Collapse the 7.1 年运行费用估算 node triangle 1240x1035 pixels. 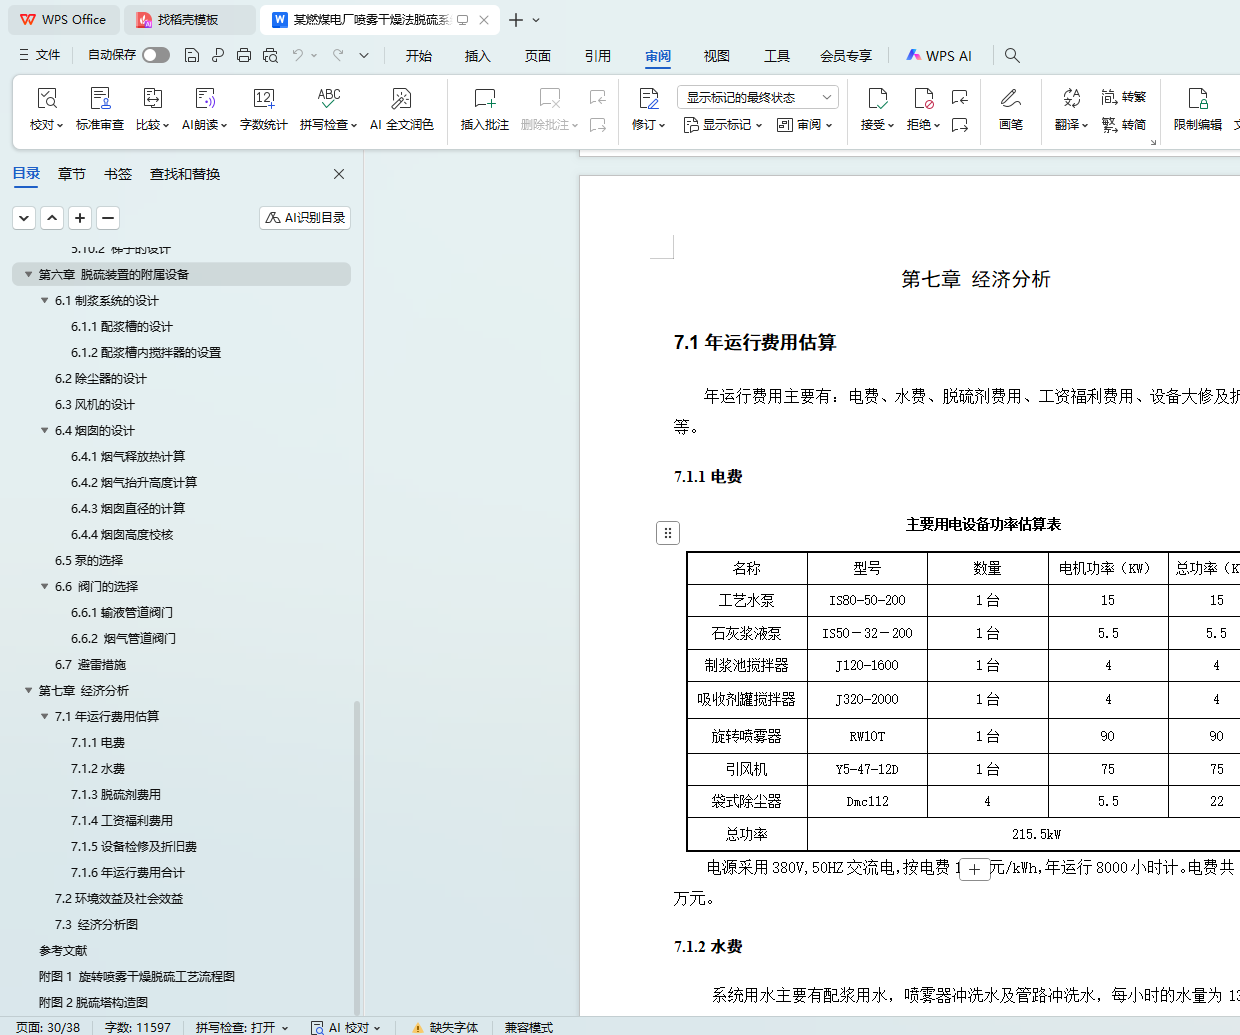(44, 716)
